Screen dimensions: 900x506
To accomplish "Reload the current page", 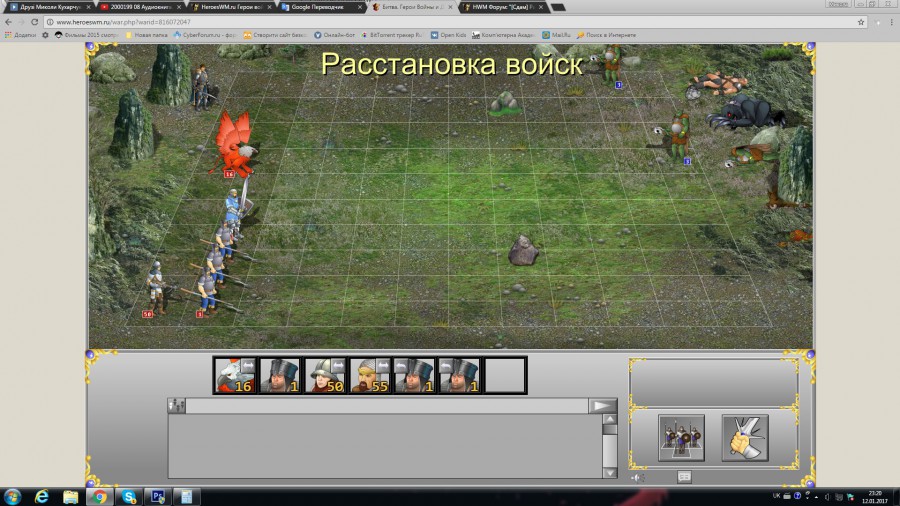I will (x=34, y=22).
